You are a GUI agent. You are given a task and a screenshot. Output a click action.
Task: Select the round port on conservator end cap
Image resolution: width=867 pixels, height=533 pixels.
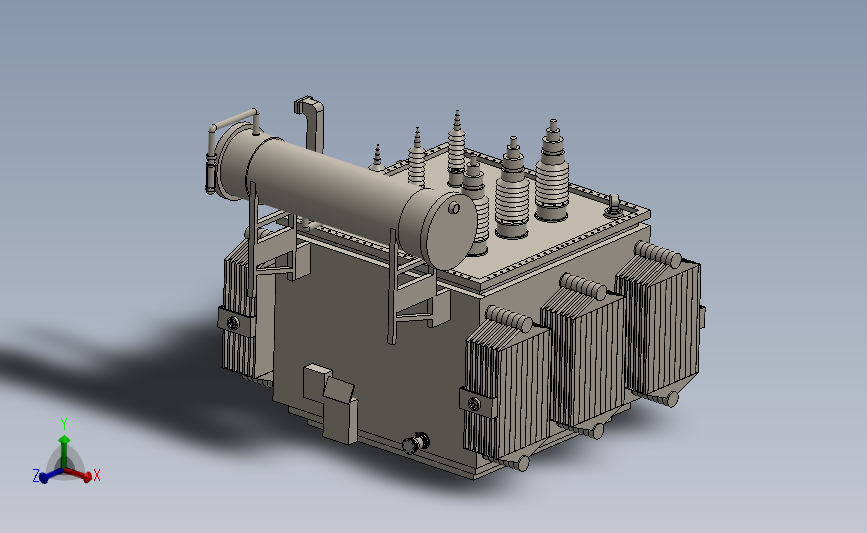(454, 208)
